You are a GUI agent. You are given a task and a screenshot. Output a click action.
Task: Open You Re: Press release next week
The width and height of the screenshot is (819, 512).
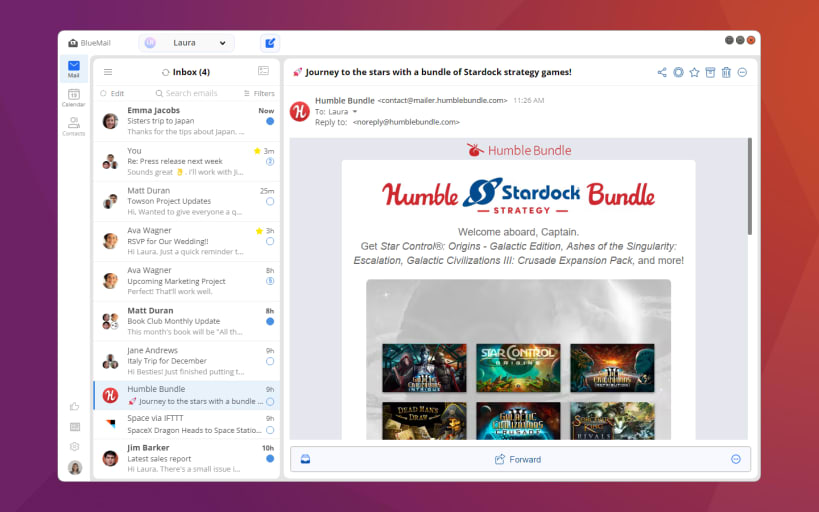[186, 161]
